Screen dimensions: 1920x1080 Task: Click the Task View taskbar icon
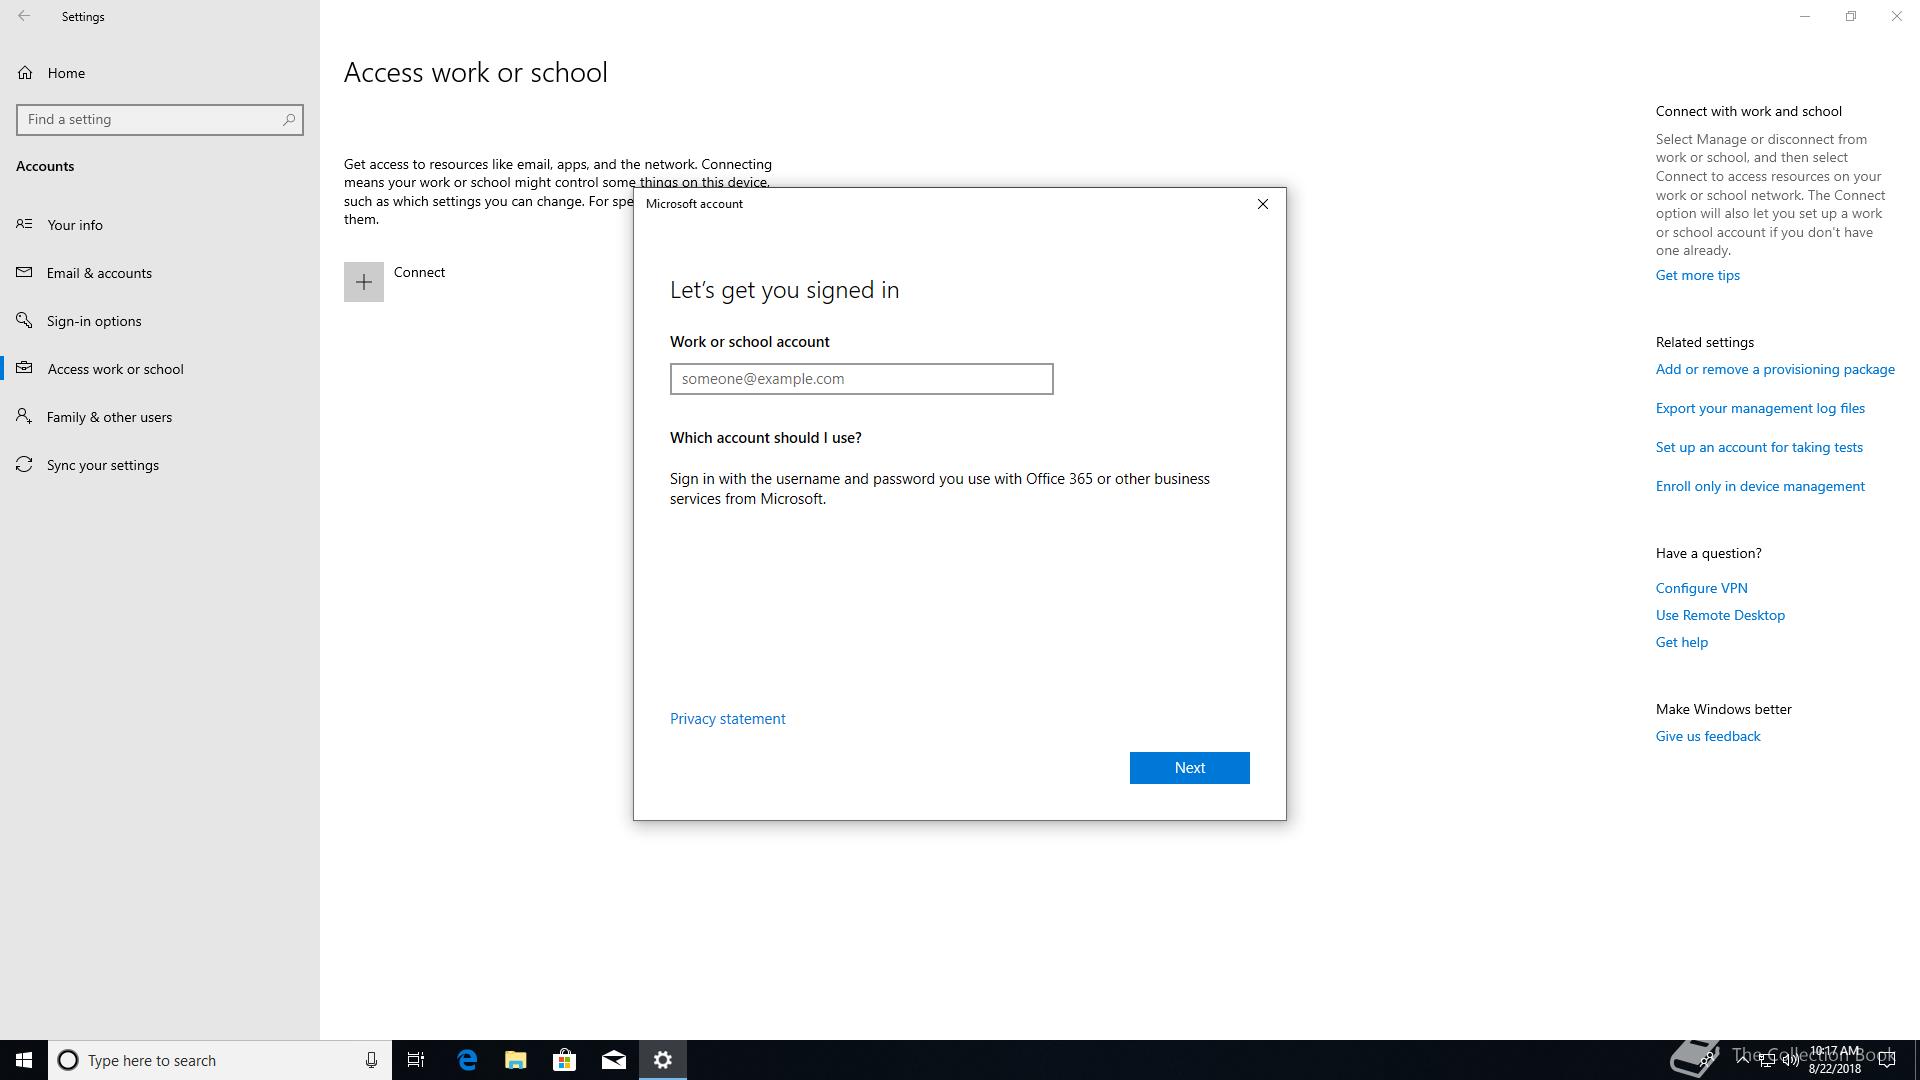(x=416, y=1060)
